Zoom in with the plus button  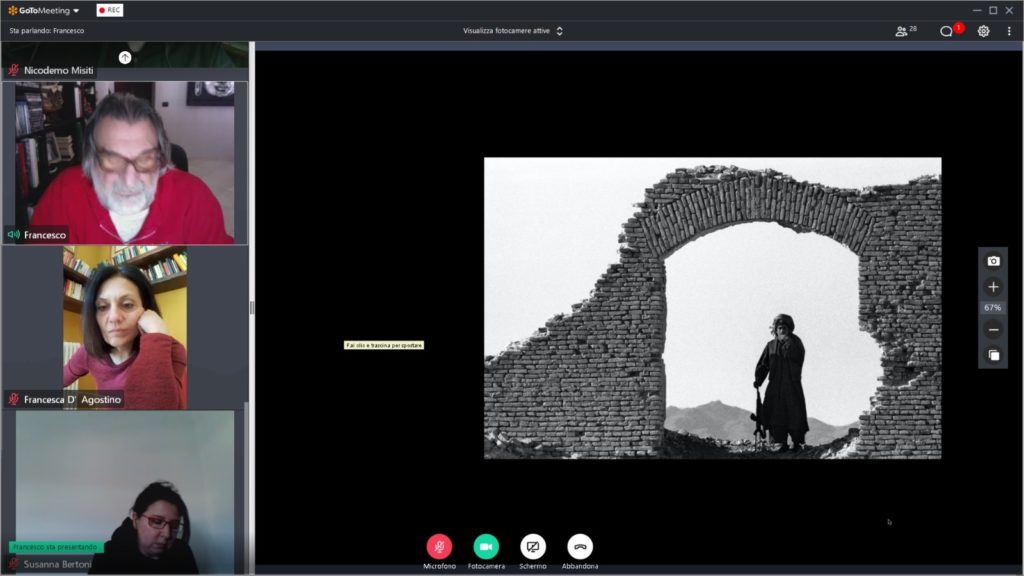coord(993,287)
